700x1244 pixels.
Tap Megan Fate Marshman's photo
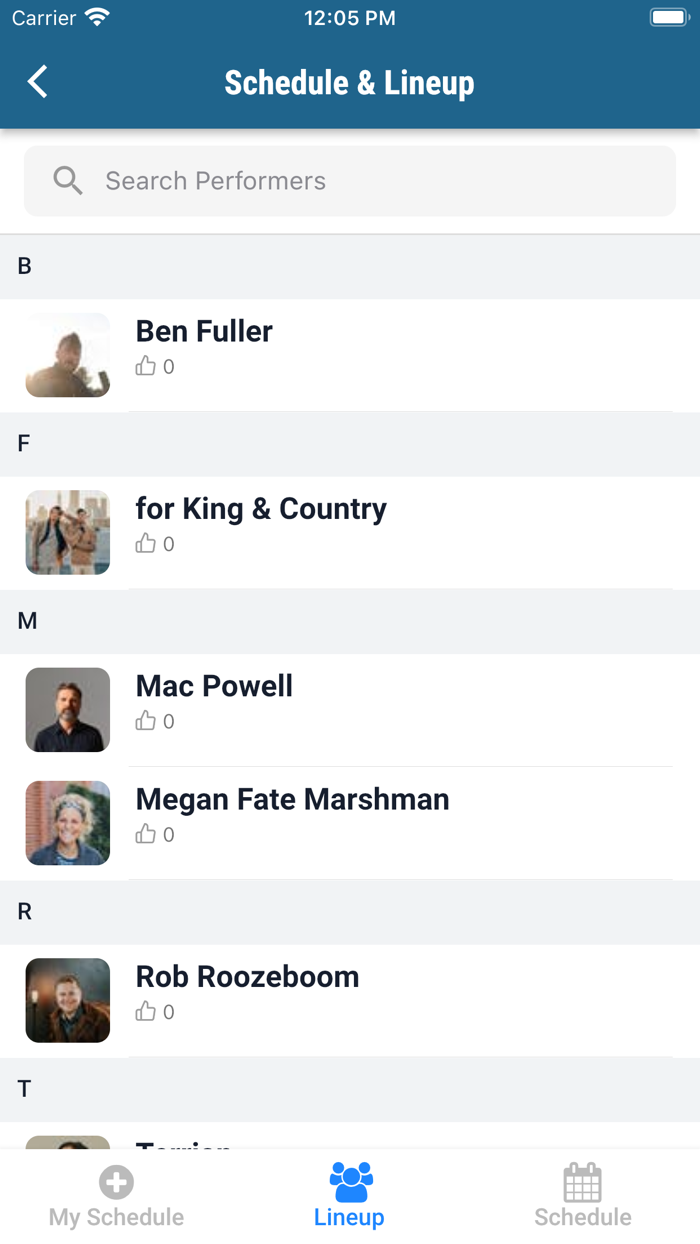click(x=68, y=823)
